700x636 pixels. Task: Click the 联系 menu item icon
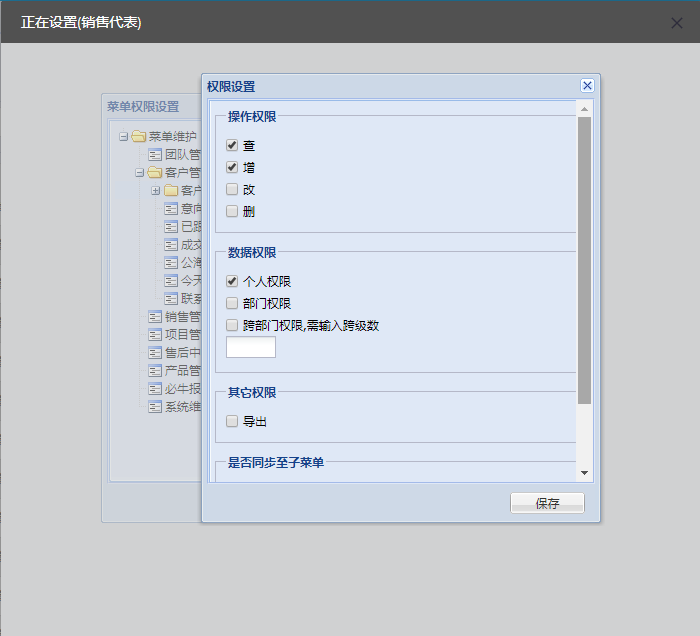pos(171,299)
